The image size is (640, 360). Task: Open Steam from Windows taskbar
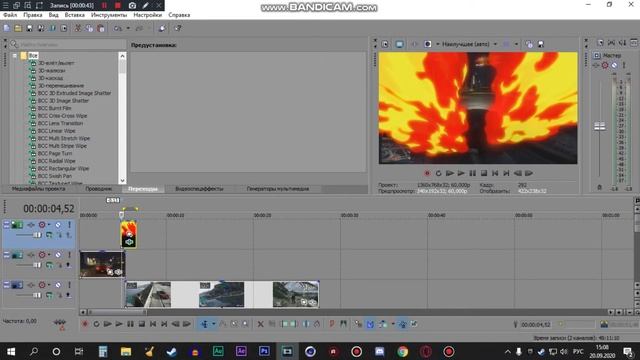pos(171,351)
